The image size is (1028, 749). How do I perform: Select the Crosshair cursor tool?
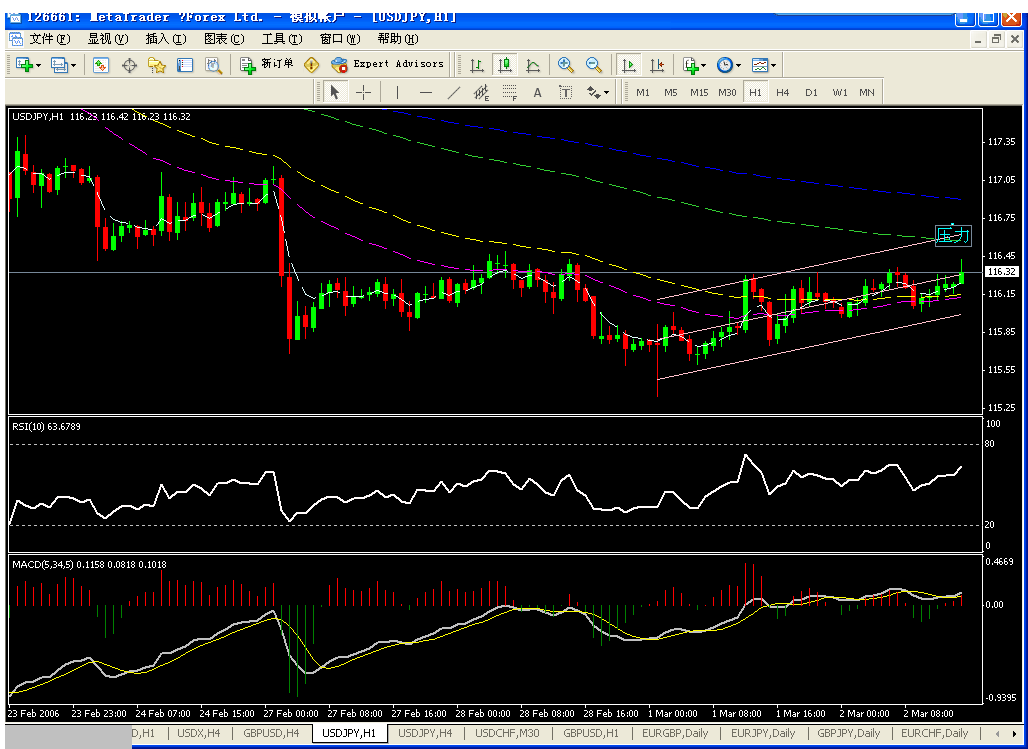363,93
